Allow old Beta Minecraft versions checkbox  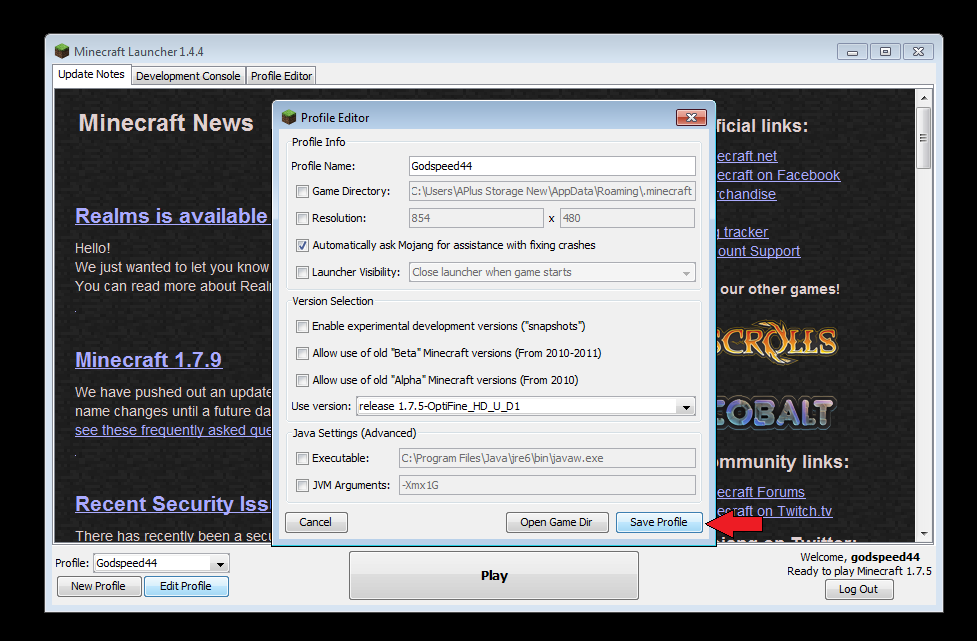(302, 353)
